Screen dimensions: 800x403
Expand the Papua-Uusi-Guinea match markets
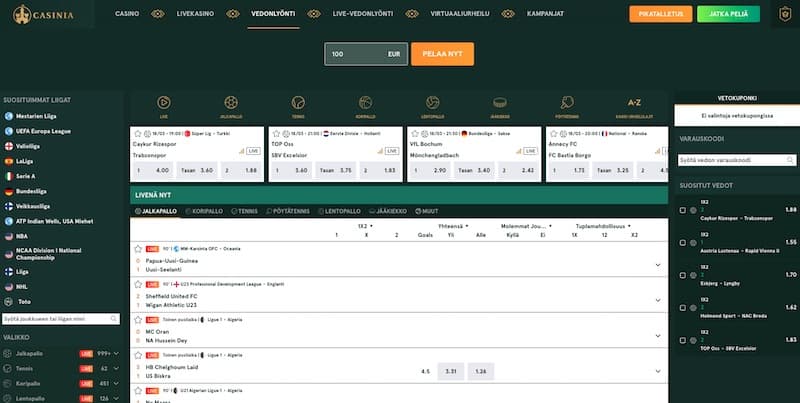click(658, 265)
